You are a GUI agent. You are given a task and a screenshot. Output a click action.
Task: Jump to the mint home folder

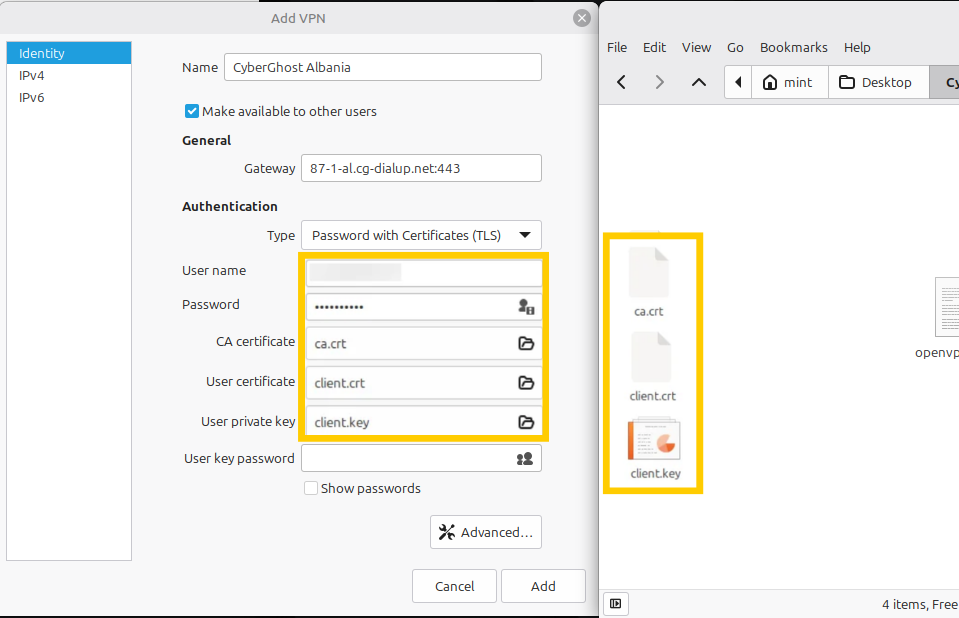click(788, 82)
